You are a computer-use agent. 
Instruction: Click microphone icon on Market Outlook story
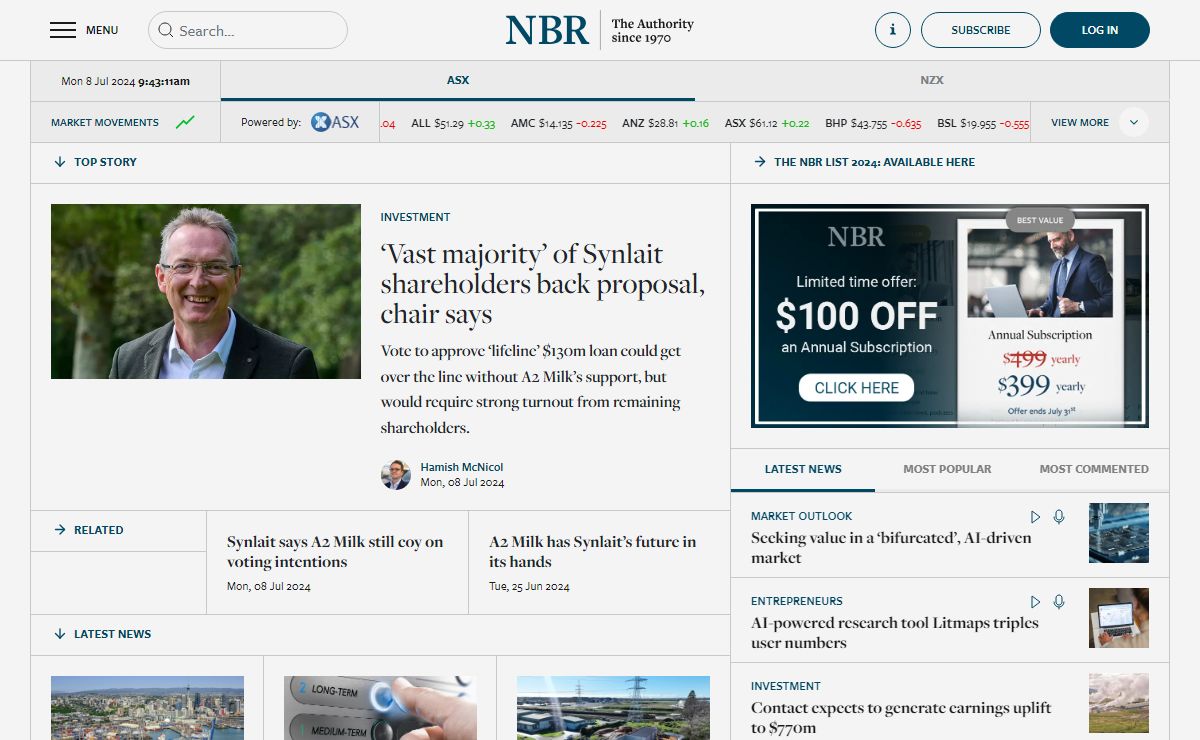[1059, 517]
